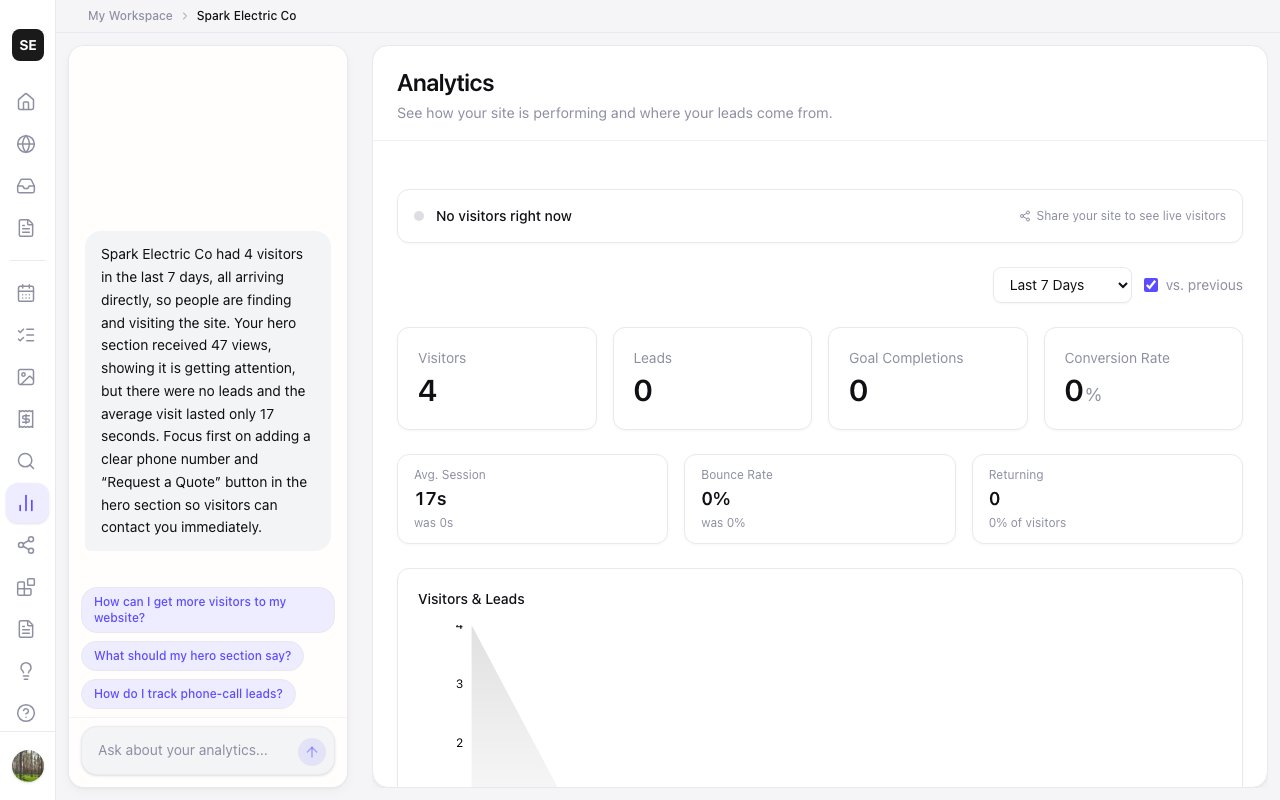Click the Visitors & Leads chart title
The height and width of the screenshot is (800, 1280).
coord(471,599)
